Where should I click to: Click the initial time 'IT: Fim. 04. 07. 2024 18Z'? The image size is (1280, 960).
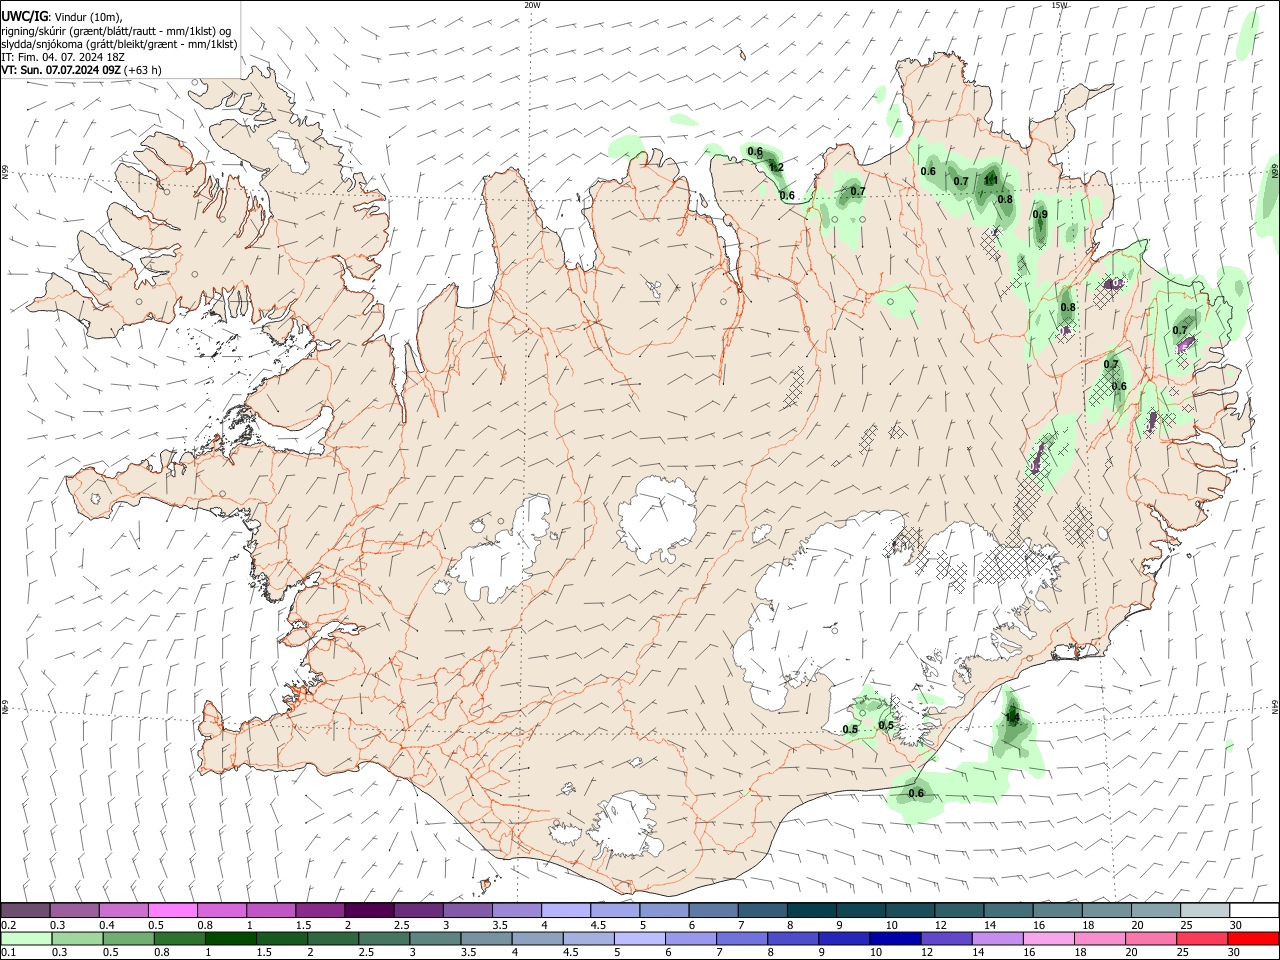pyautogui.click(x=61, y=57)
